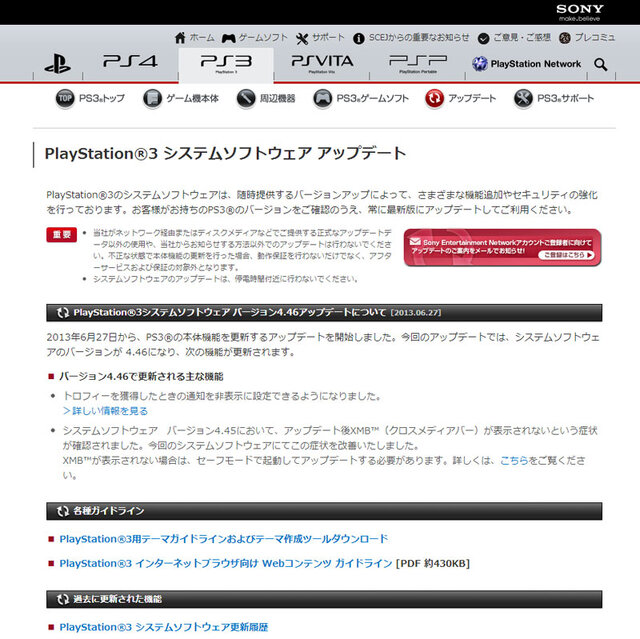Open the PlayStation Network tab

tap(527, 64)
